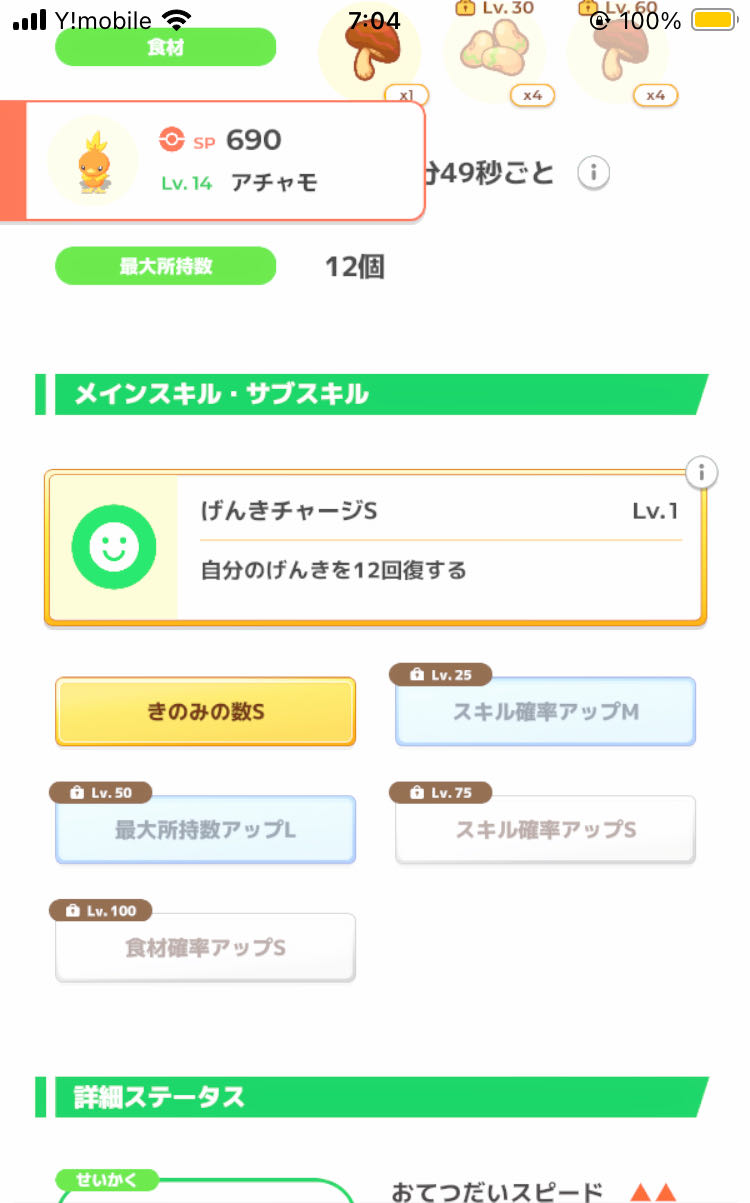
Task: Tap the 詳細ステータス section header
Action: [x=370, y=1097]
